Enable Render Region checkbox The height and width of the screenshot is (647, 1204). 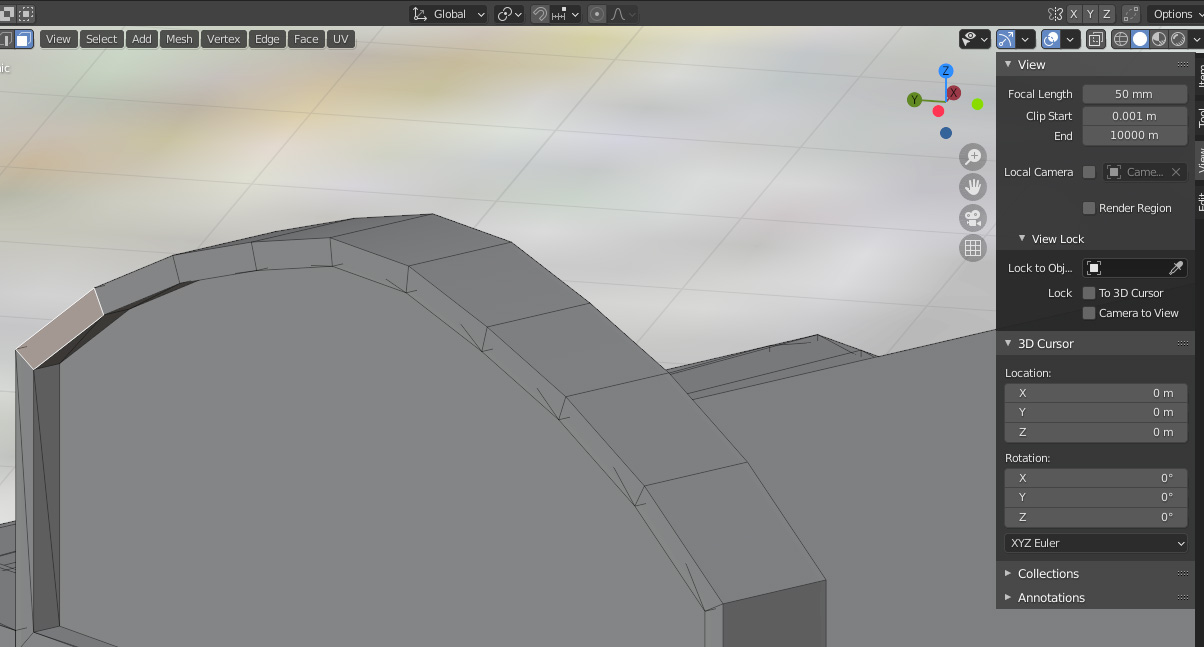[1089, 208]
